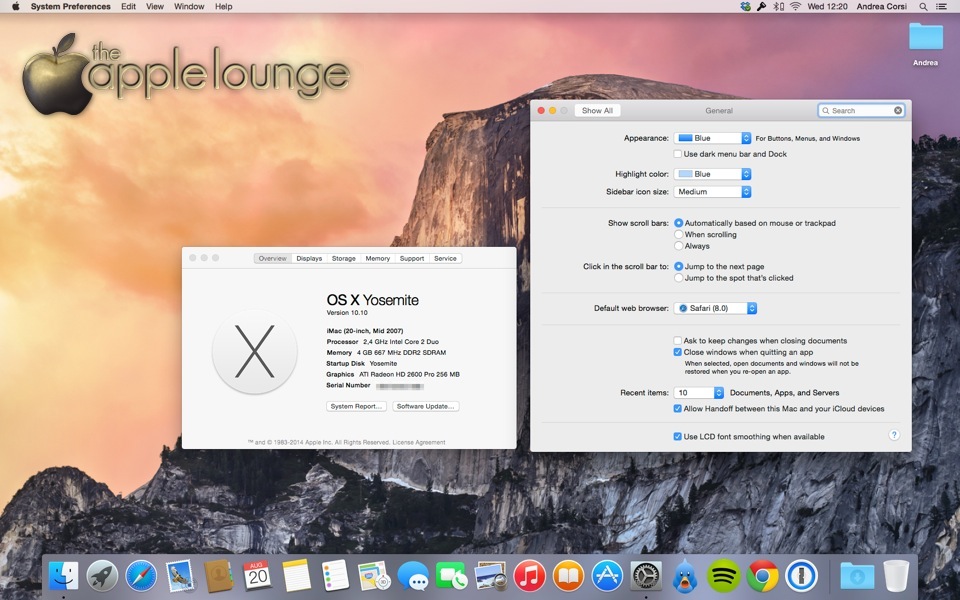Screen dimensions: 960x600
Task: Open Sidebar icon size dropdown
Action: pos(713,192)
